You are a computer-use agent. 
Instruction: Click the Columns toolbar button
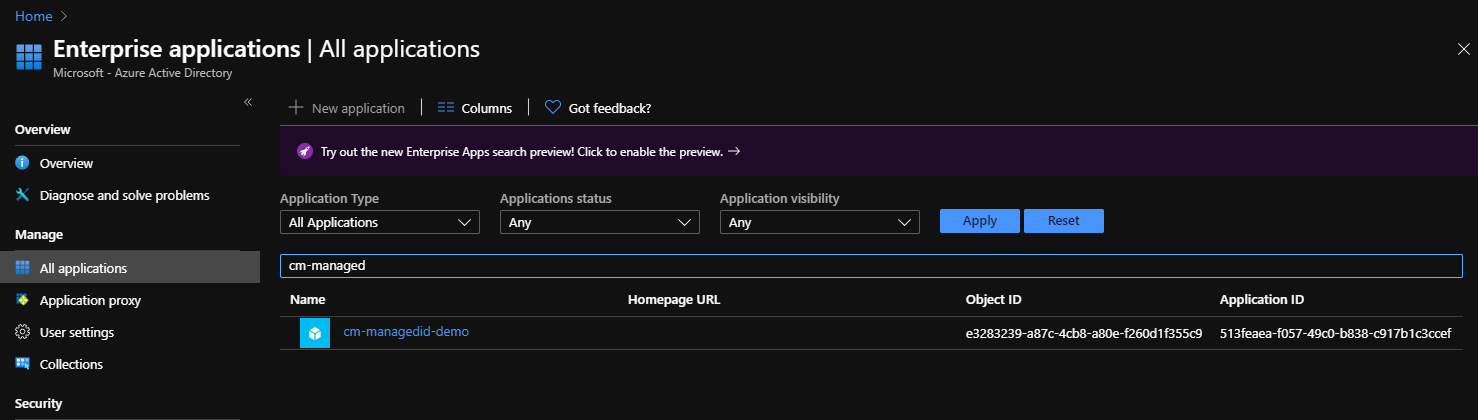475,108
